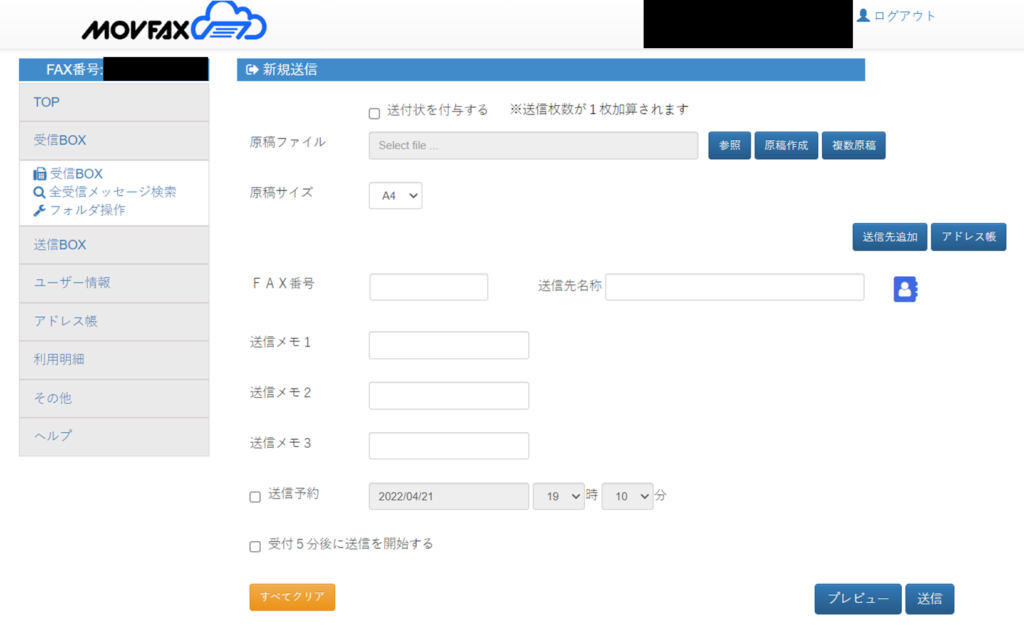
Task: Open アドレス帳 sidebar menu item
Action: click(114, 321)
